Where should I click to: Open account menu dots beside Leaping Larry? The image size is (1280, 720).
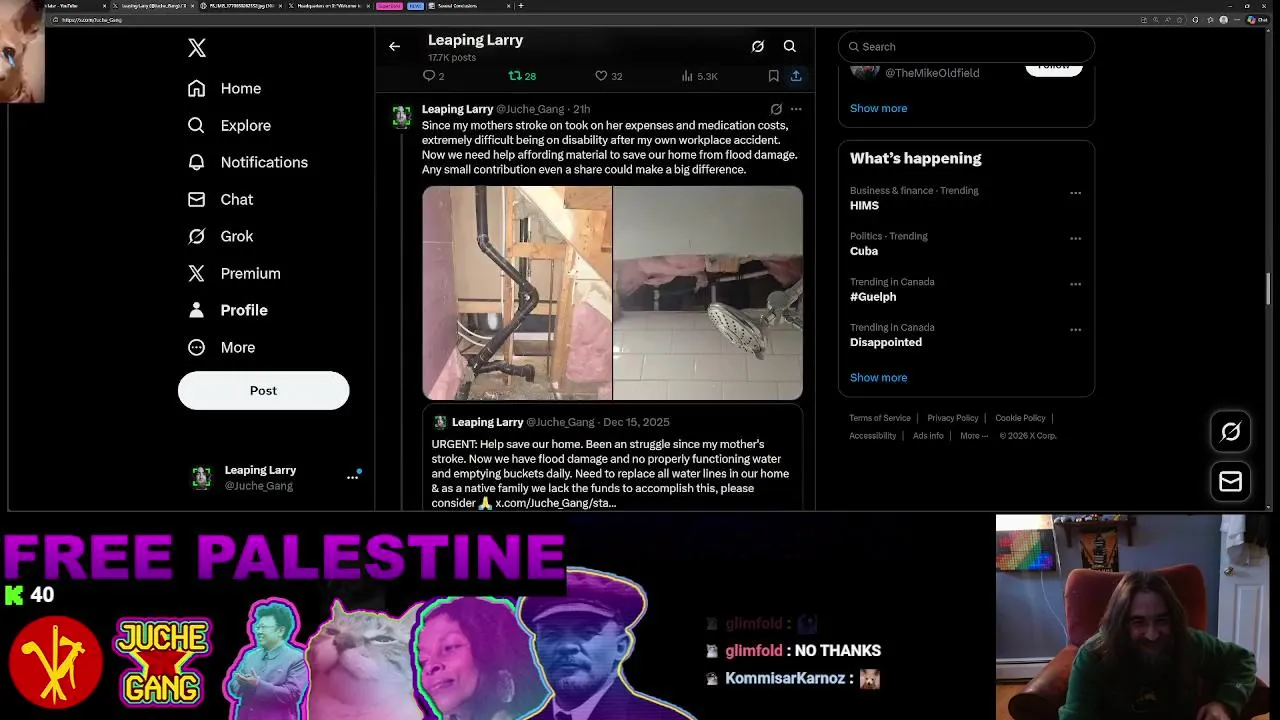point(352,477)
